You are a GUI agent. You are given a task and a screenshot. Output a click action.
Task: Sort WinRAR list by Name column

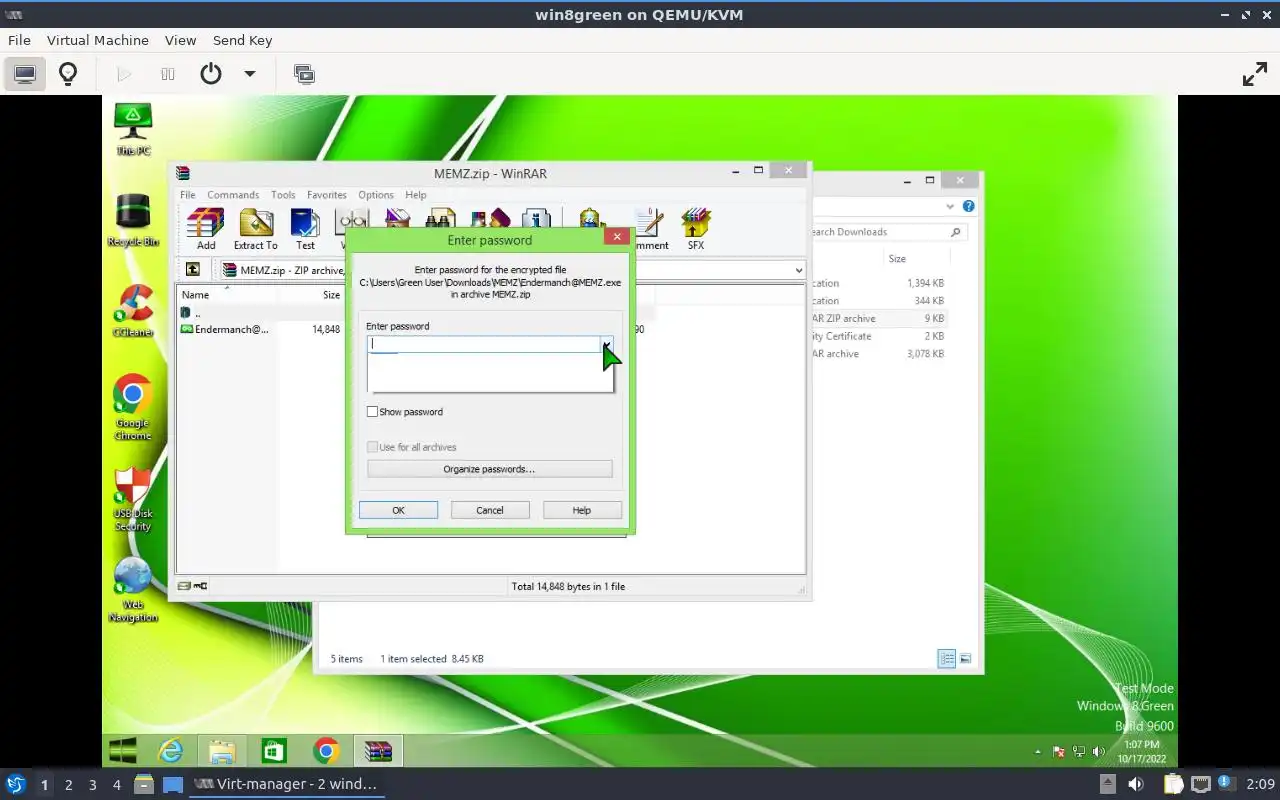click(x=196, y=295)
